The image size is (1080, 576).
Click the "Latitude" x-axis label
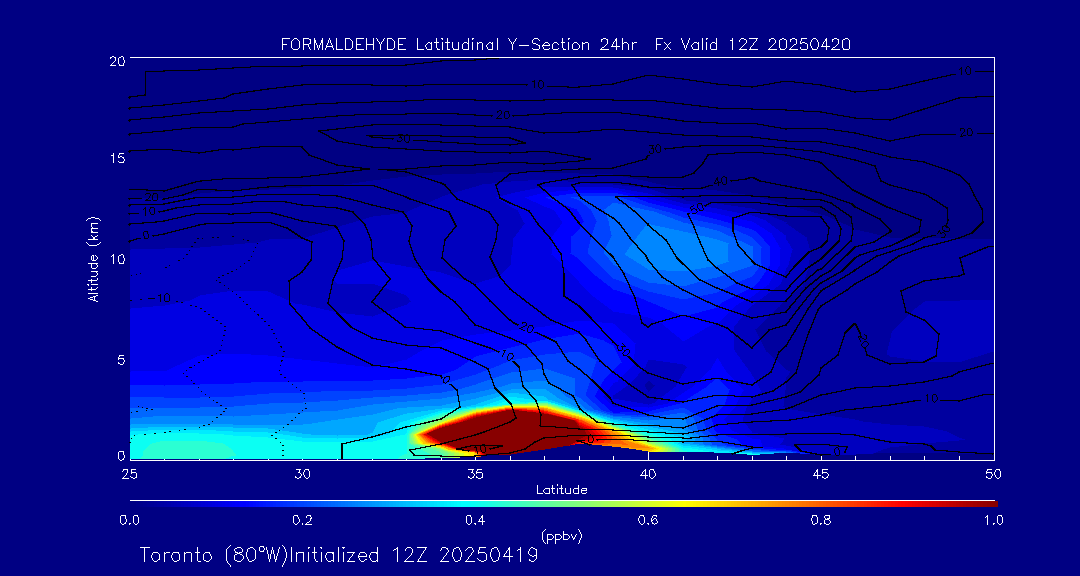[x=561, y=489]
